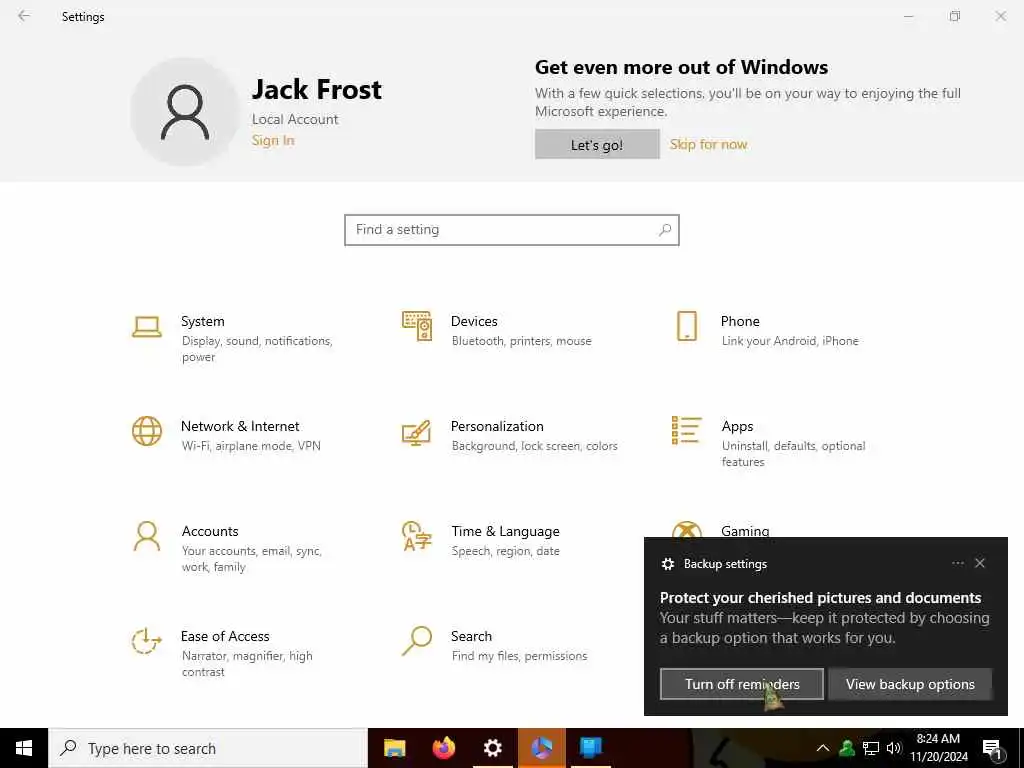Click the Settings gear on the taskbar

[492, 748]
